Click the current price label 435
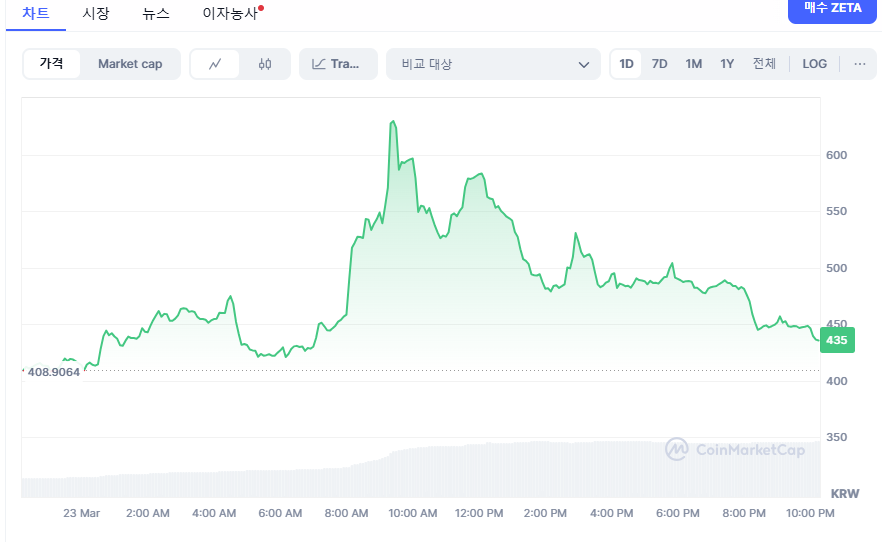Image resolution: width=882 pixels, height=542 pixels. click(x=837, y=340)
